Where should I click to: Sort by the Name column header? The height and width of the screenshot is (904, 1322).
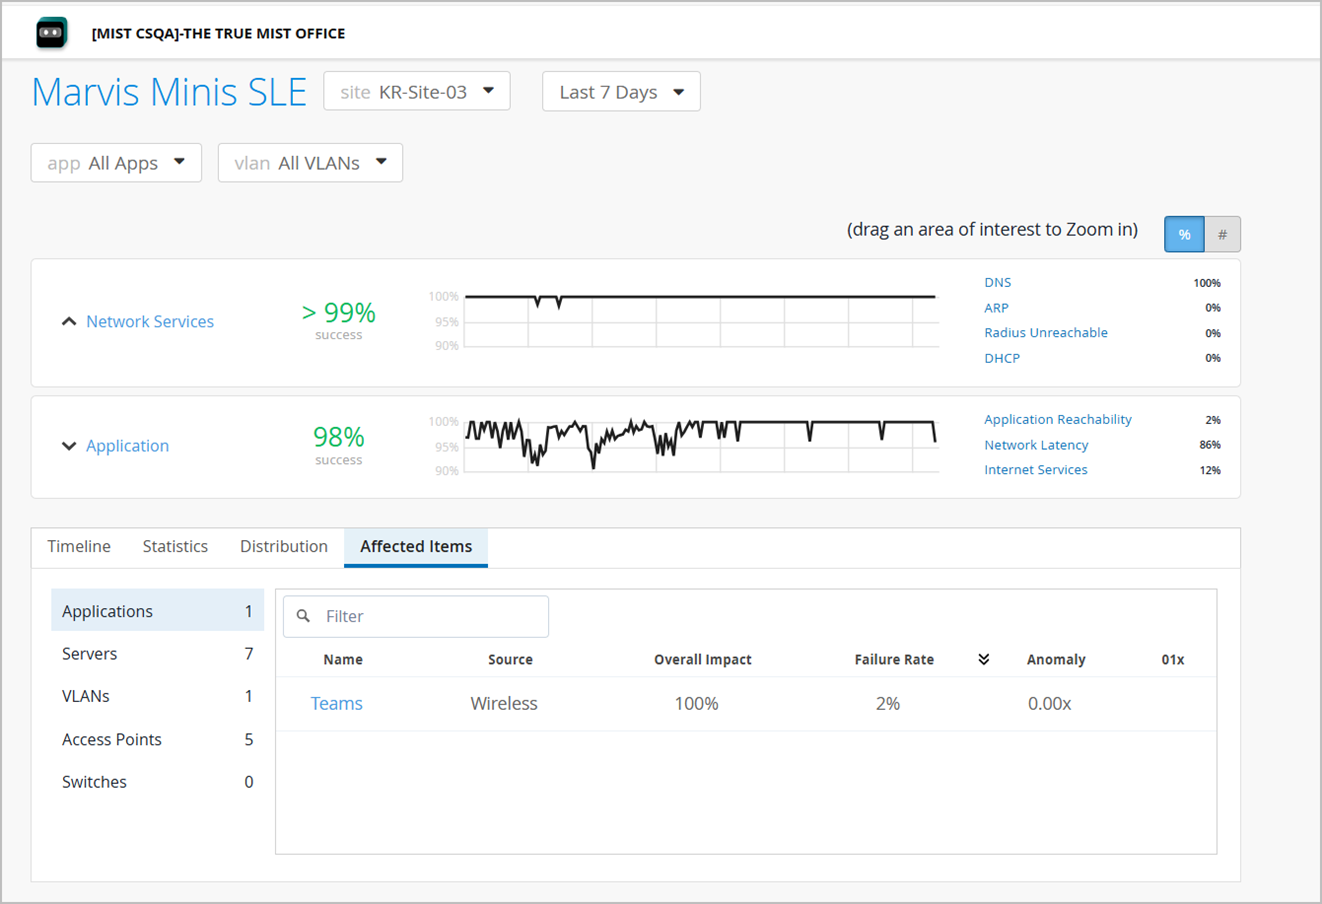pos(343,659)
